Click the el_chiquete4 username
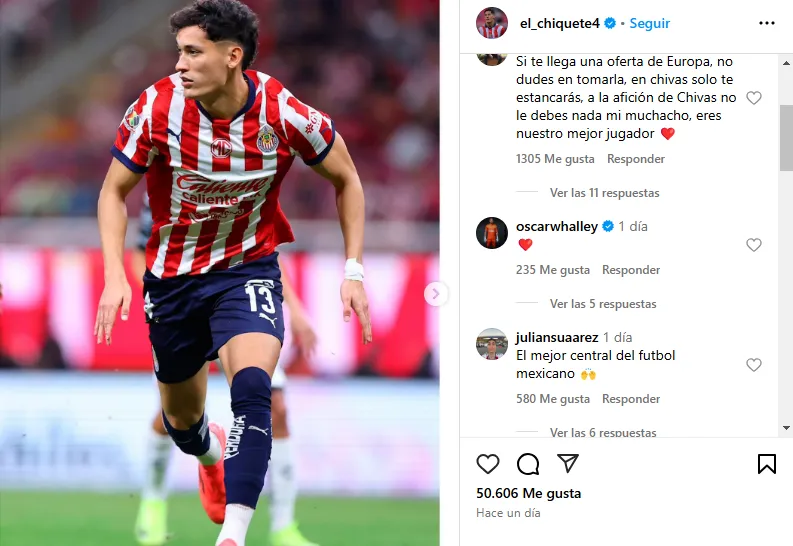 click(x=559, y=23)
